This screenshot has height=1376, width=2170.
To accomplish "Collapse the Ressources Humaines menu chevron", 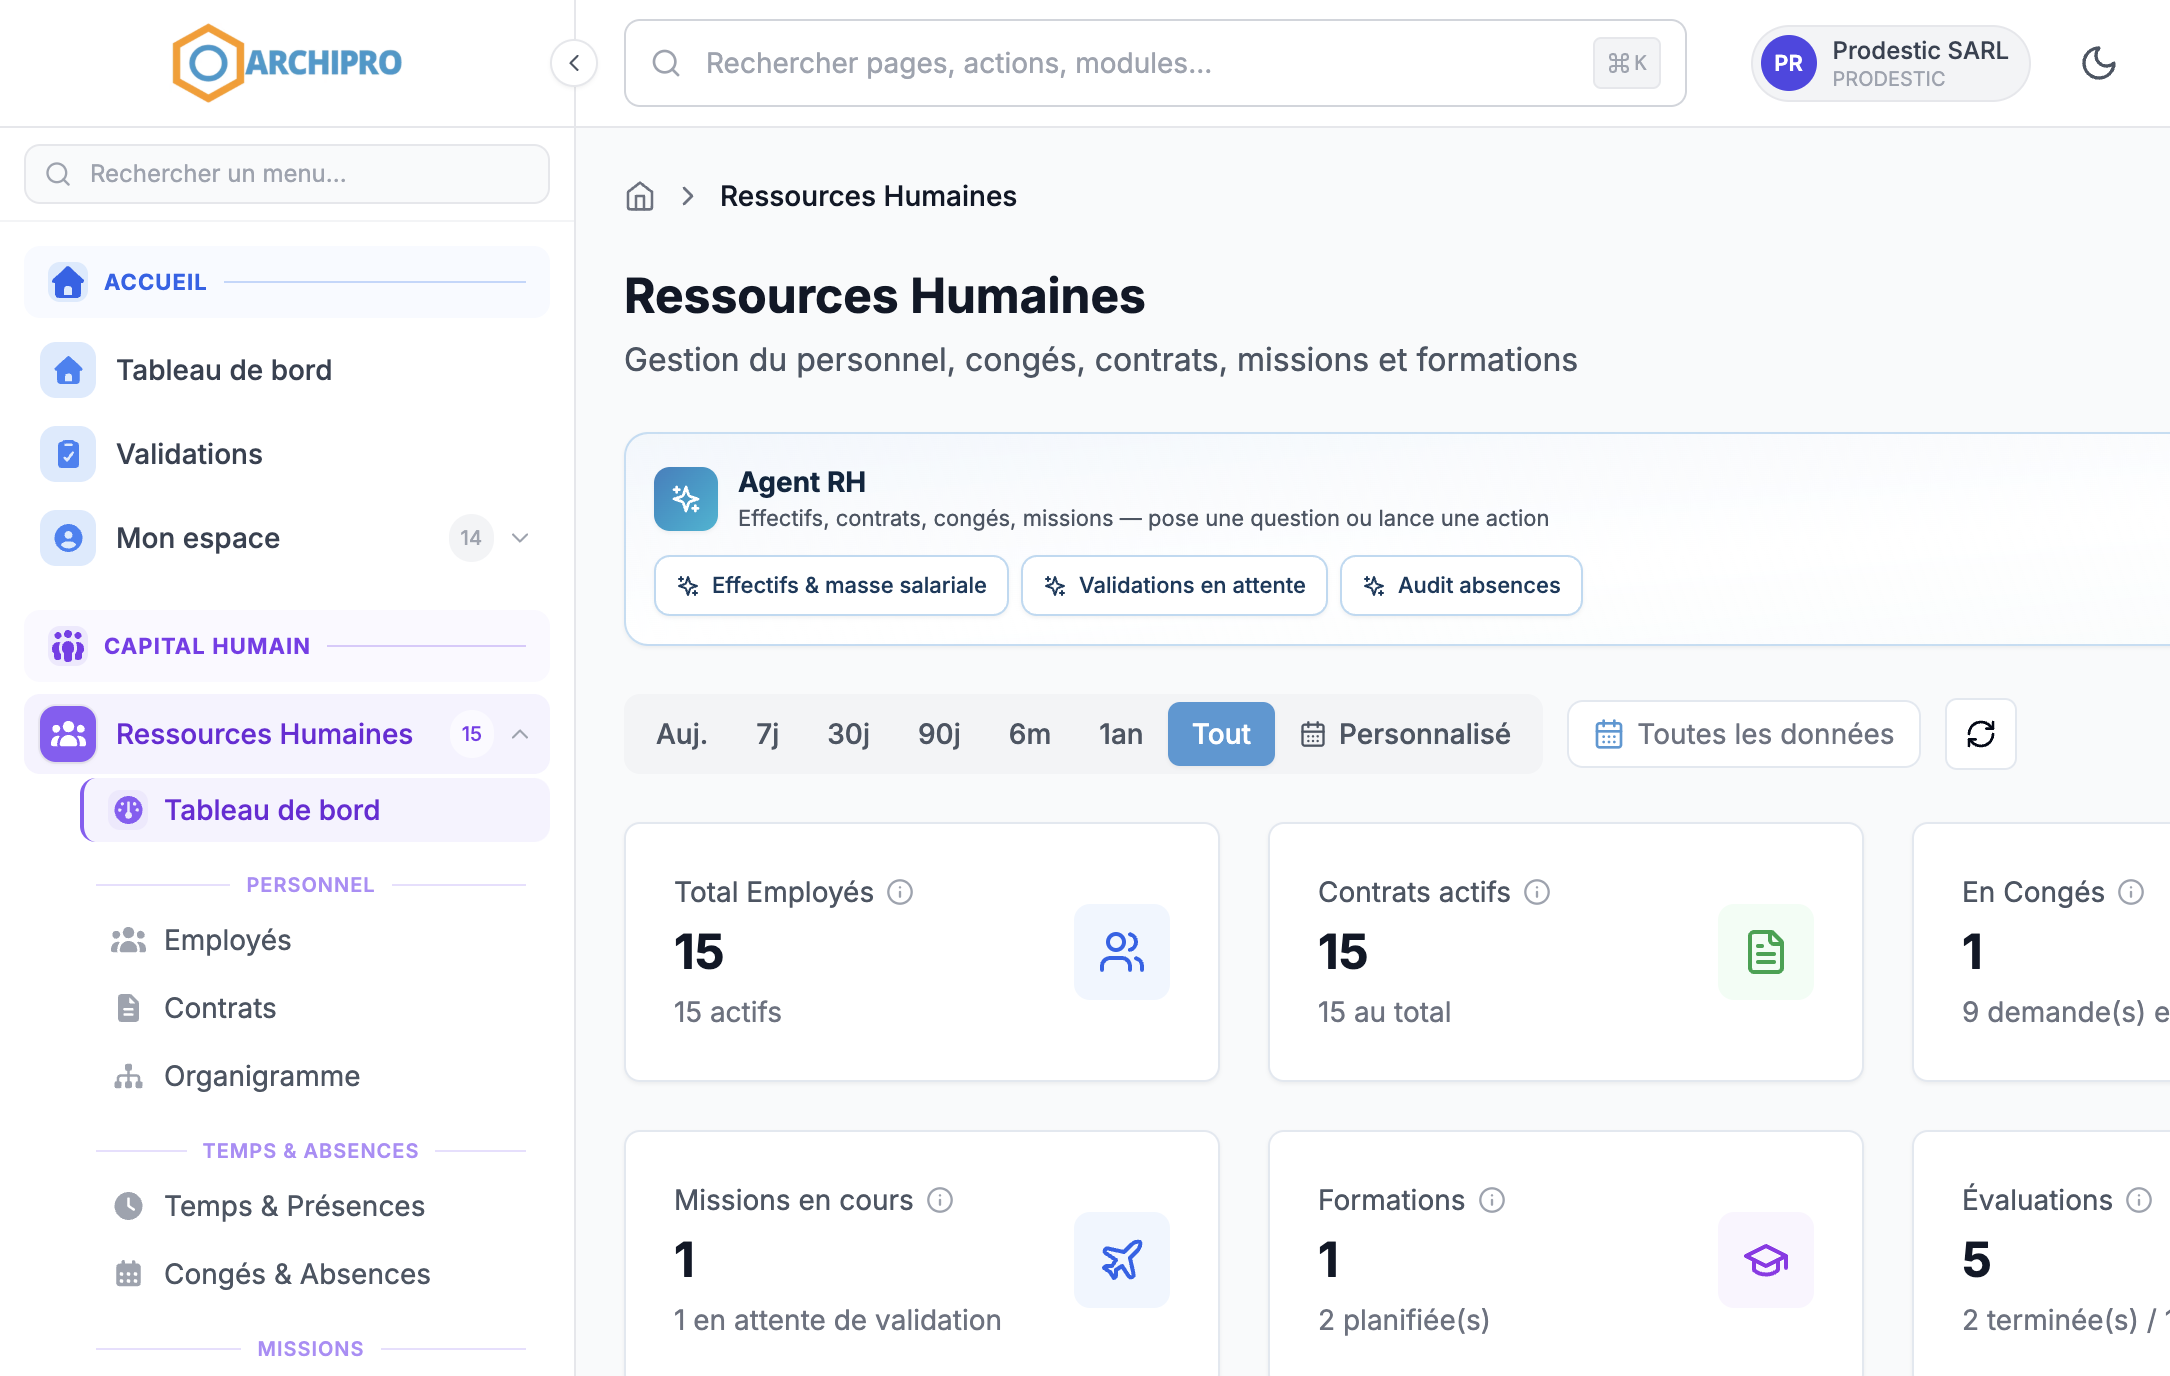I will (x=520, y=734).
